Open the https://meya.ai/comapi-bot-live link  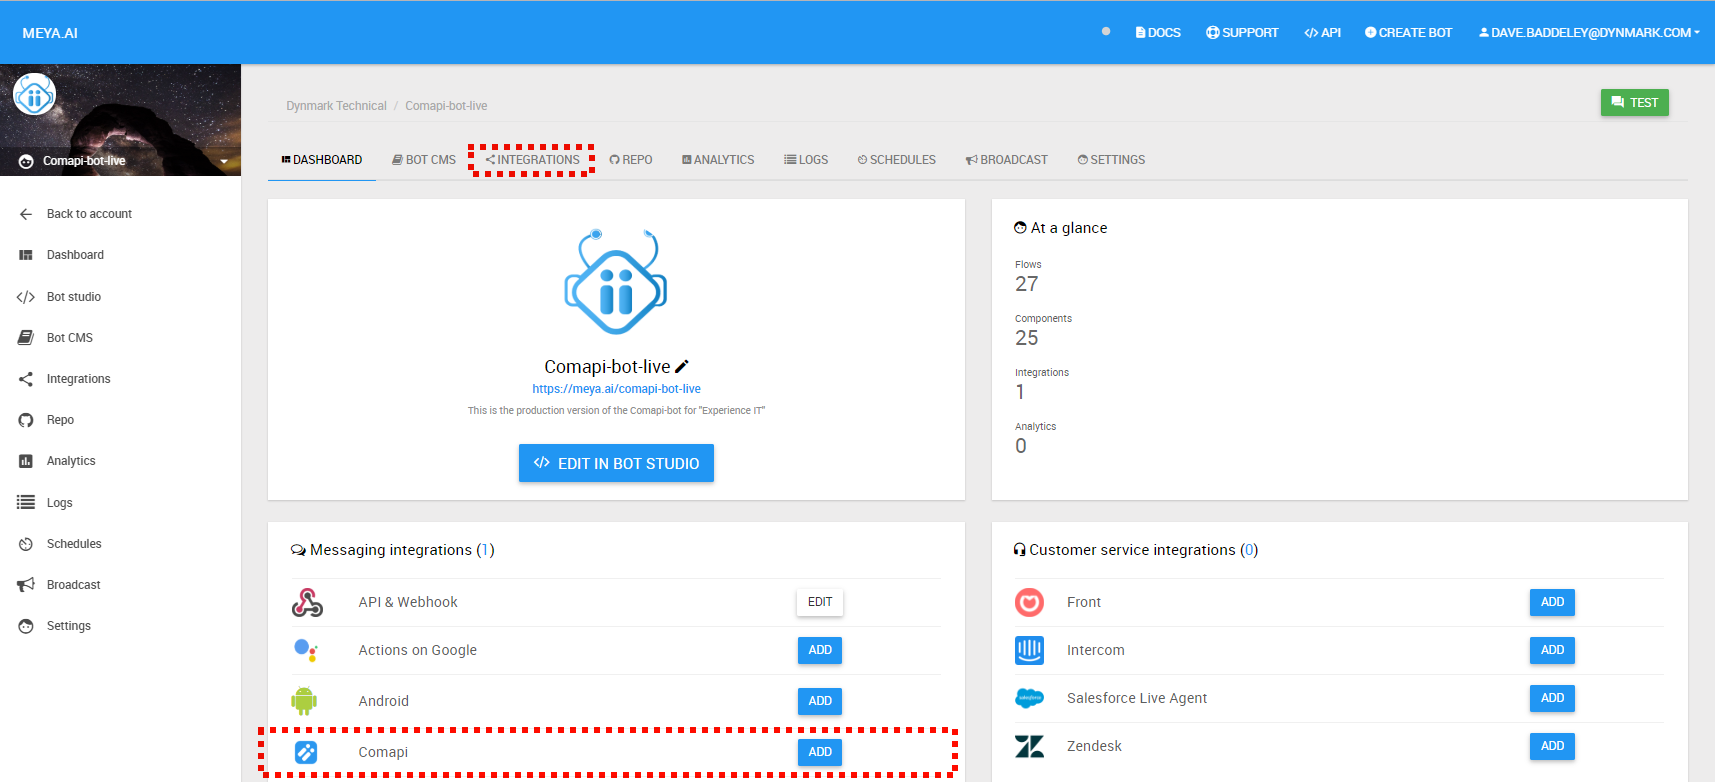click(616, 389)
